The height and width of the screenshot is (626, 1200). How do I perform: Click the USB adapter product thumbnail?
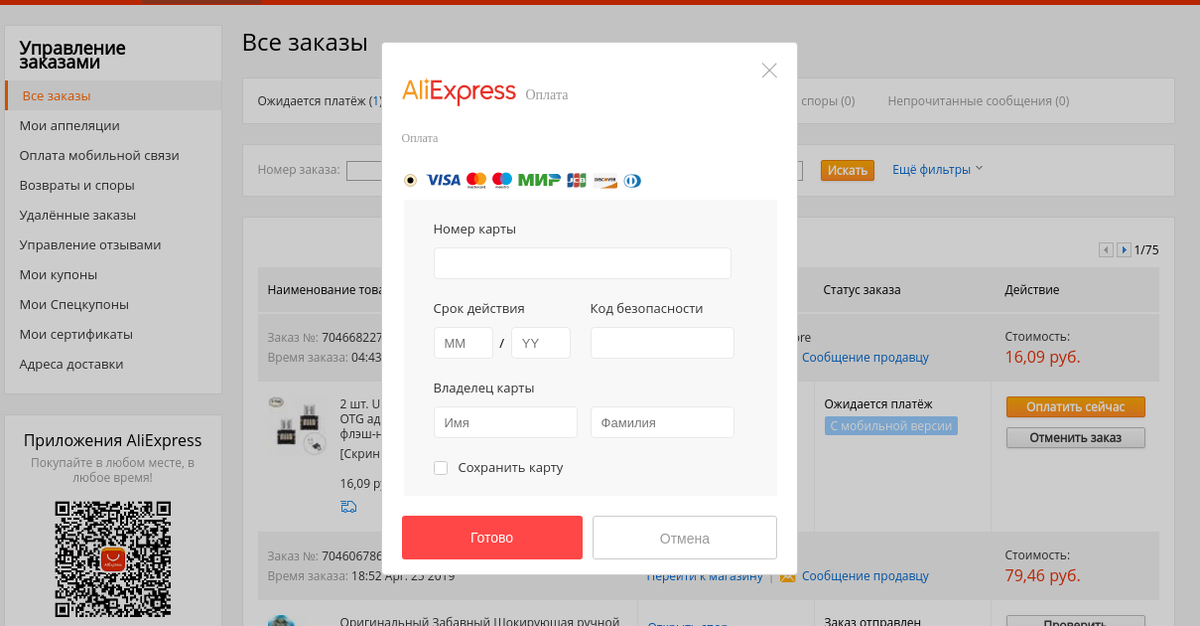(x=299, y=427)
